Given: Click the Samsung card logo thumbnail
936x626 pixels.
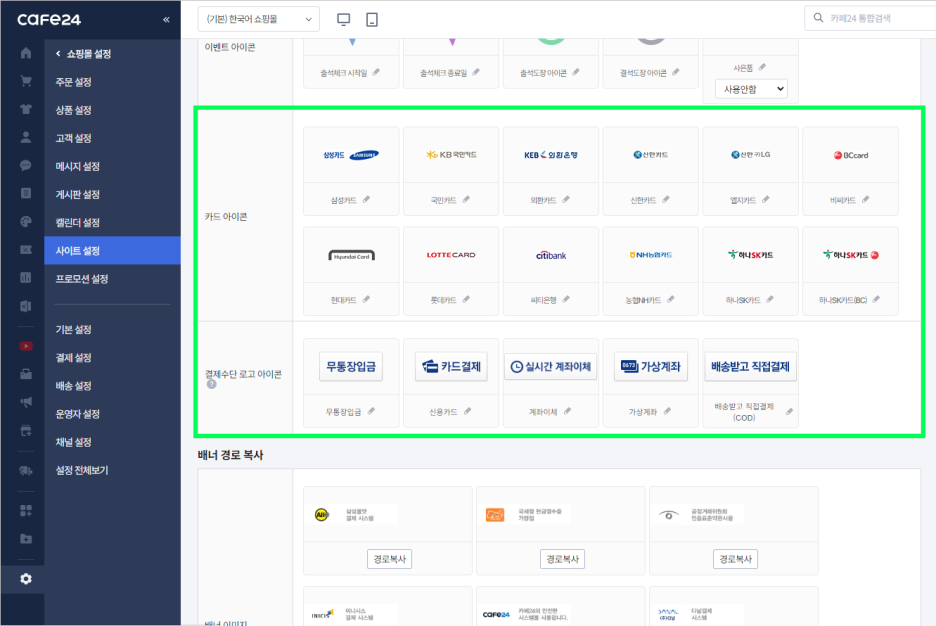Looking at the screenshot, I should (x=351, y=155).
